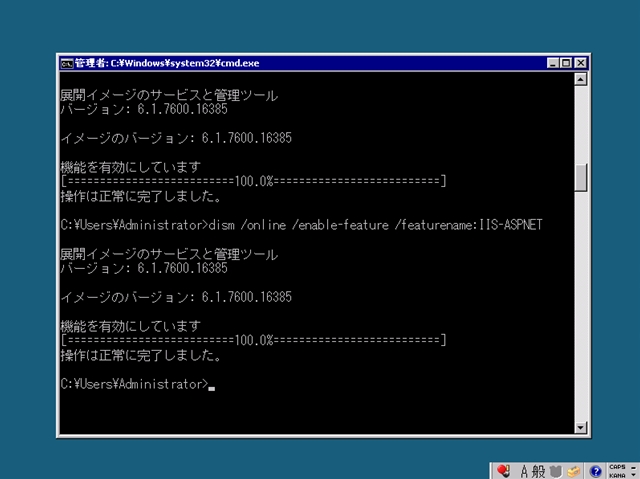Click the upper '機能を有効にしています' line
The height and width of the screenshot is (479, 640).
(x=131, y=167)
